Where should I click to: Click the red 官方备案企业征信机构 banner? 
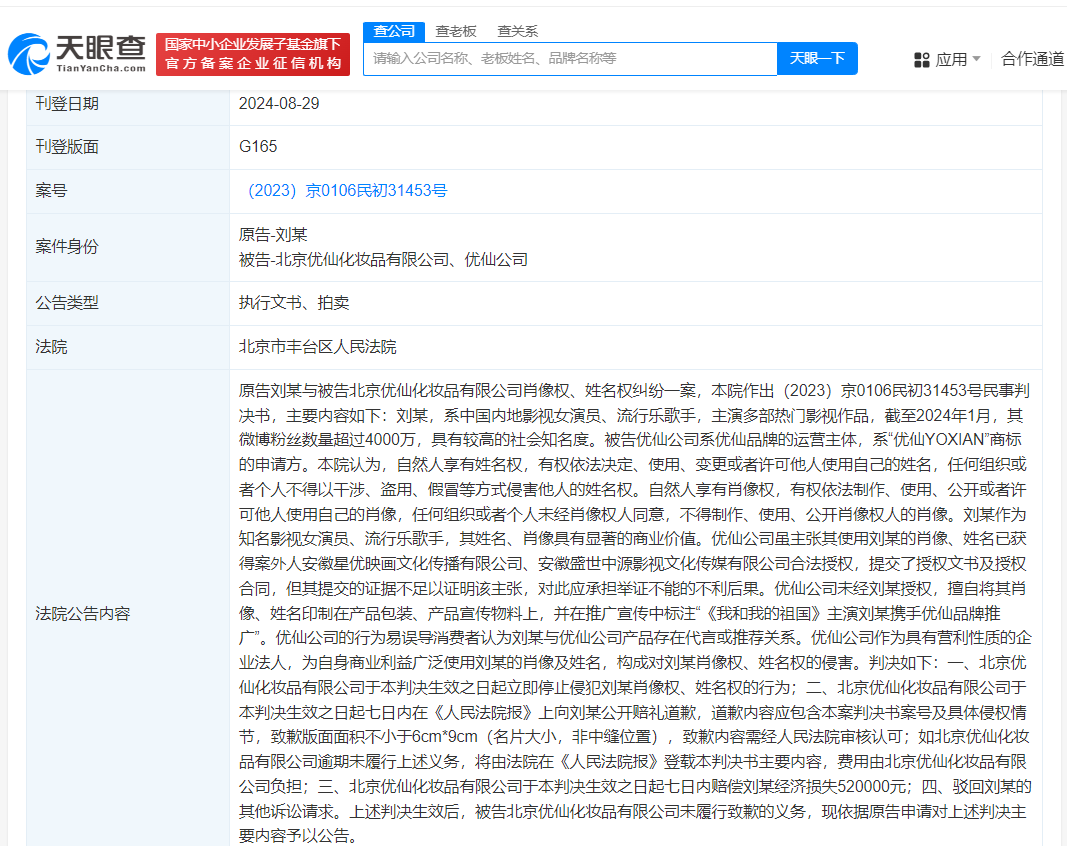253,51
